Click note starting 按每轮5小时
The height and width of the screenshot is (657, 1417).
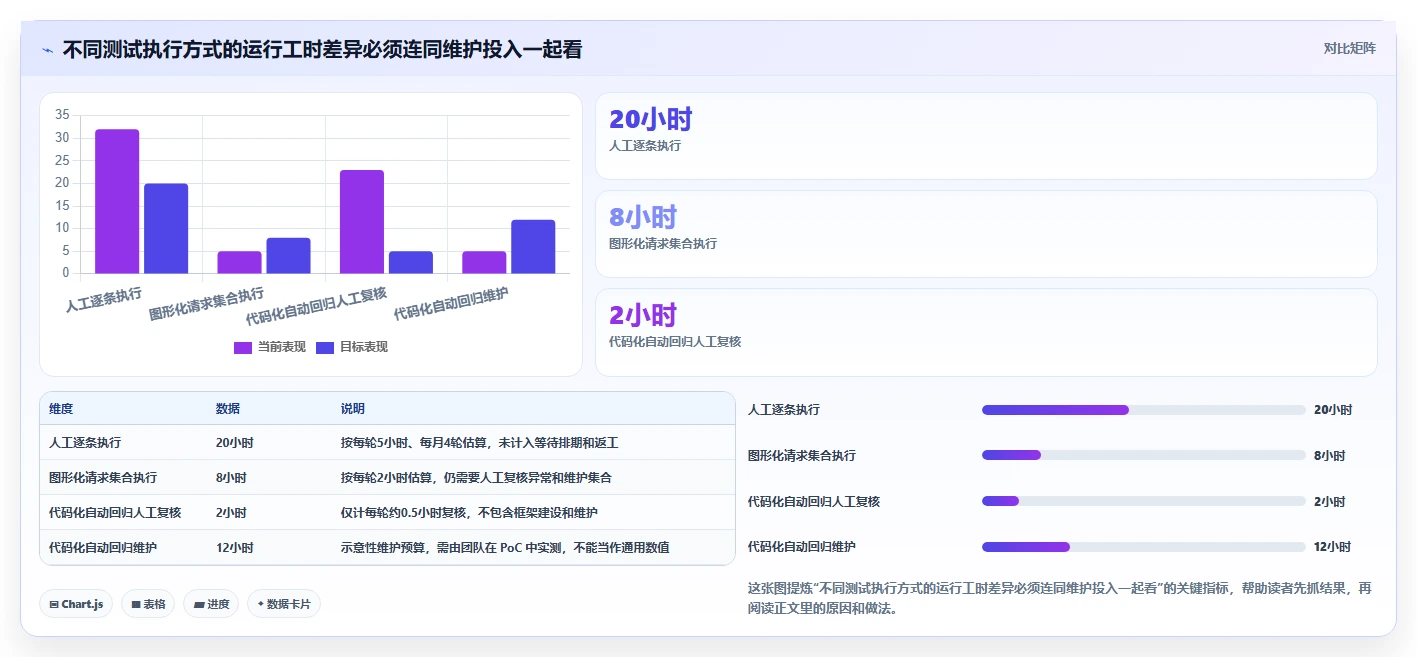(x=480, y=442)
